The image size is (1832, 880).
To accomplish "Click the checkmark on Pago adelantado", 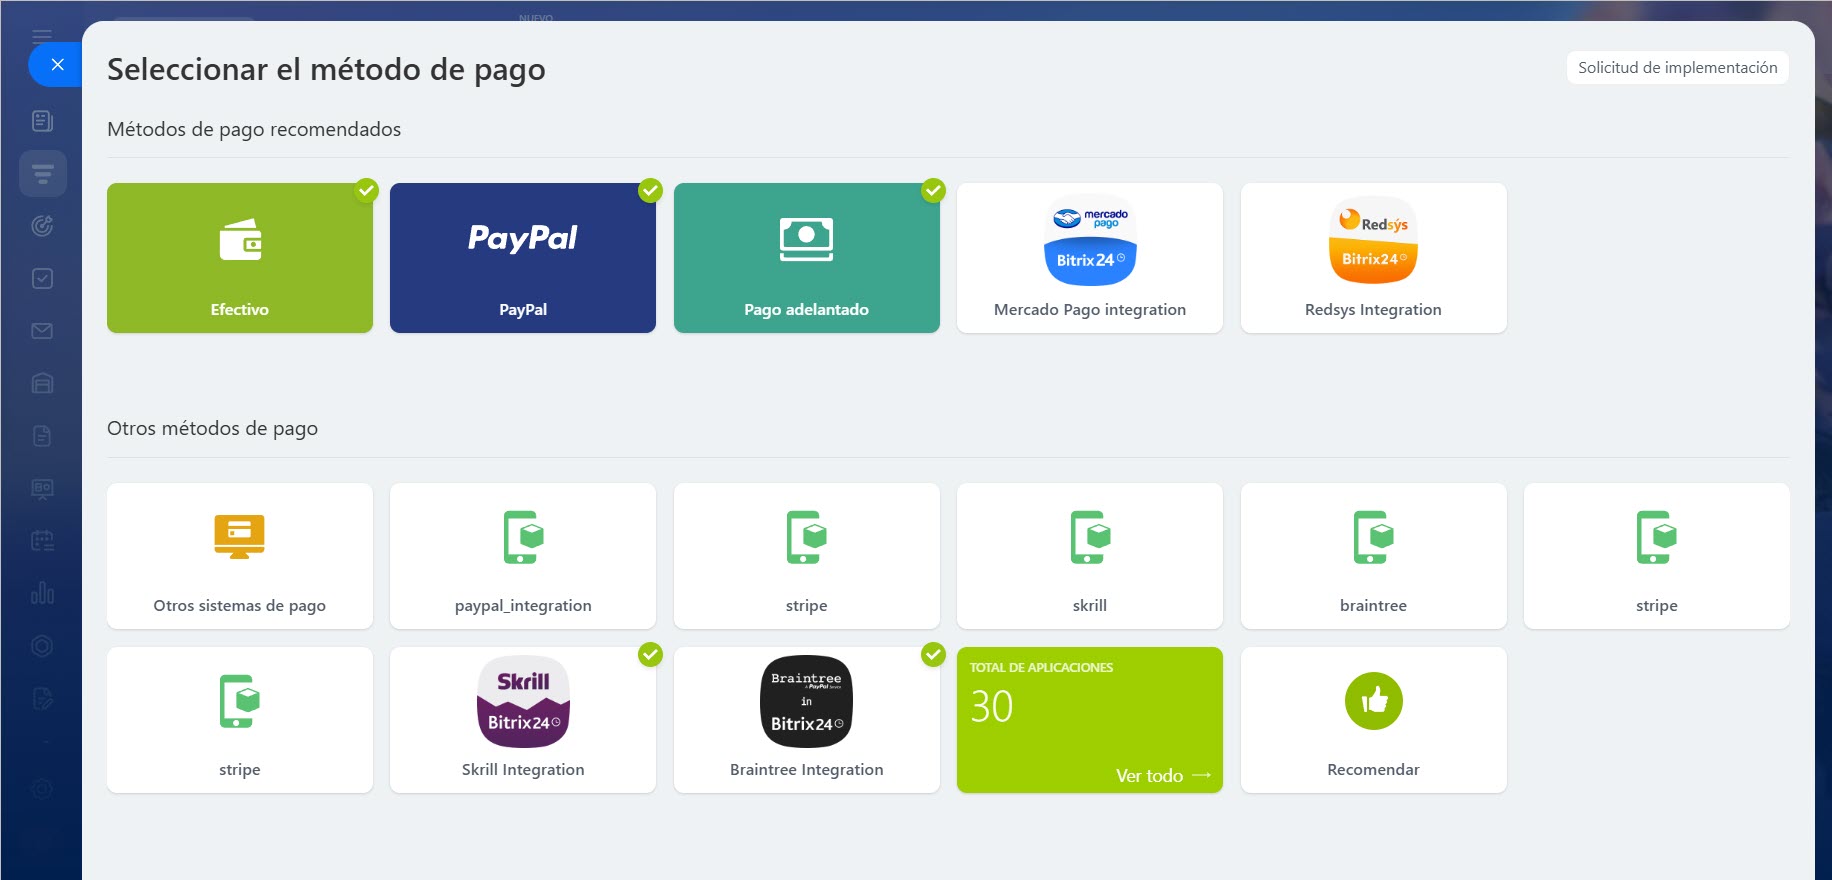I will (x=934, y=190).
